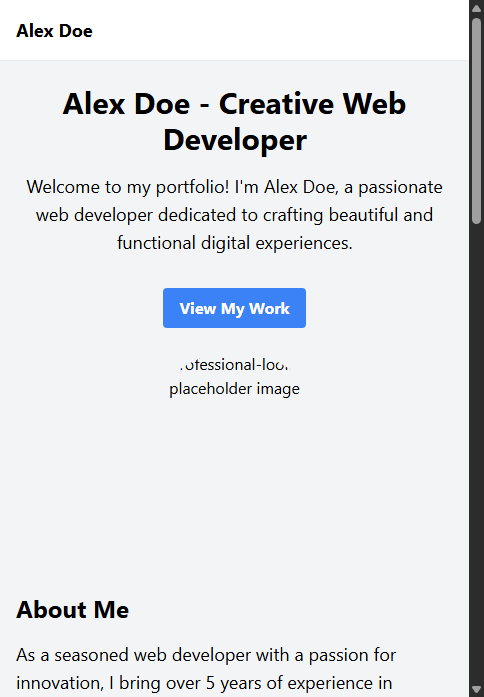Viewport: 484px width, 697px height.
Task: Click the Alex Doe - Creative Web Developer heading
Action: tap(234, 122)
